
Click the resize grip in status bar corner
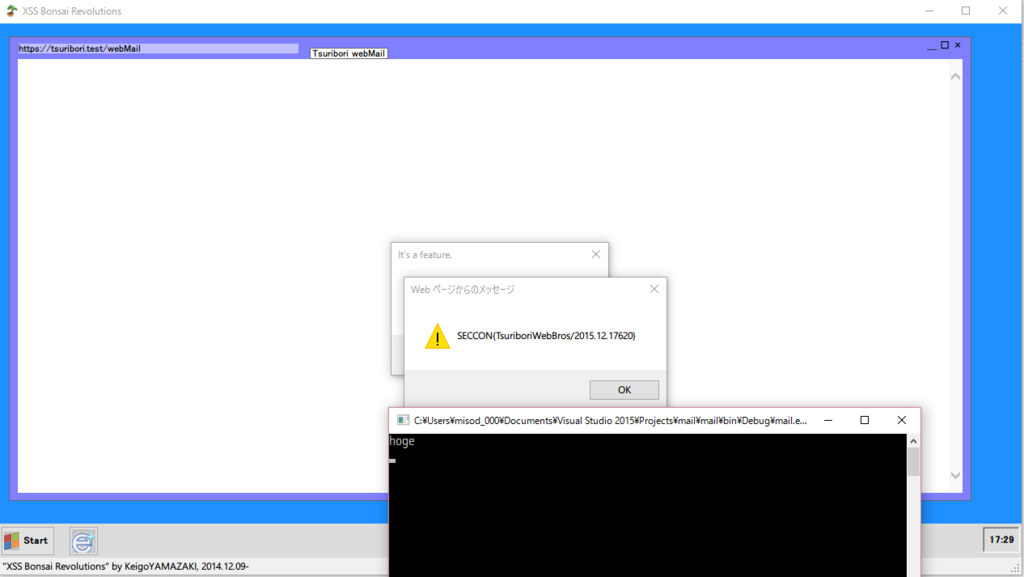(x=1014, y=569)
